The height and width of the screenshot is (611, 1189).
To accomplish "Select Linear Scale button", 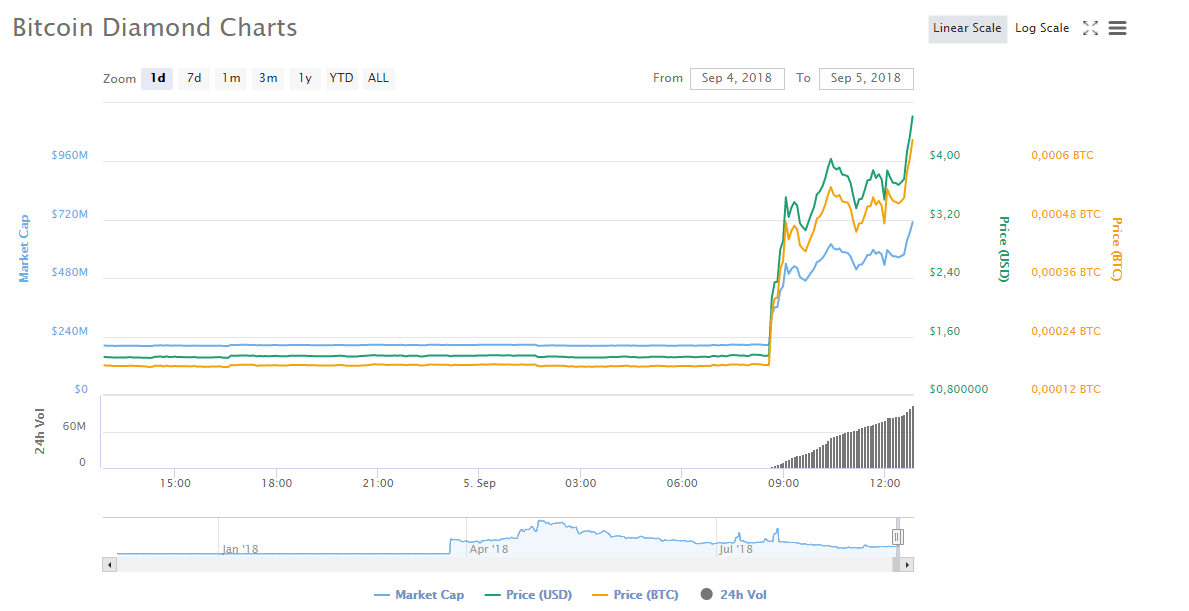I will click(967, 28).
